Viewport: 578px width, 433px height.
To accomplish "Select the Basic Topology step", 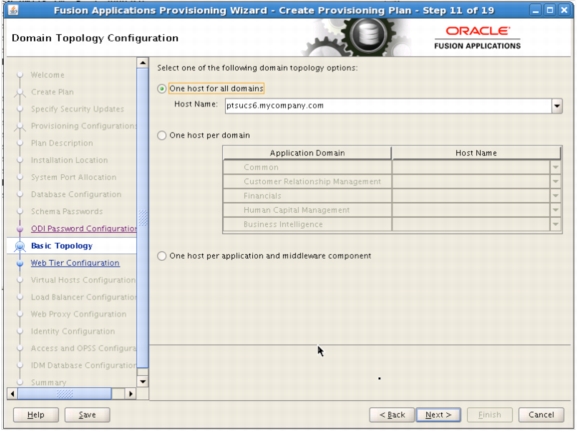I will 62,246.
